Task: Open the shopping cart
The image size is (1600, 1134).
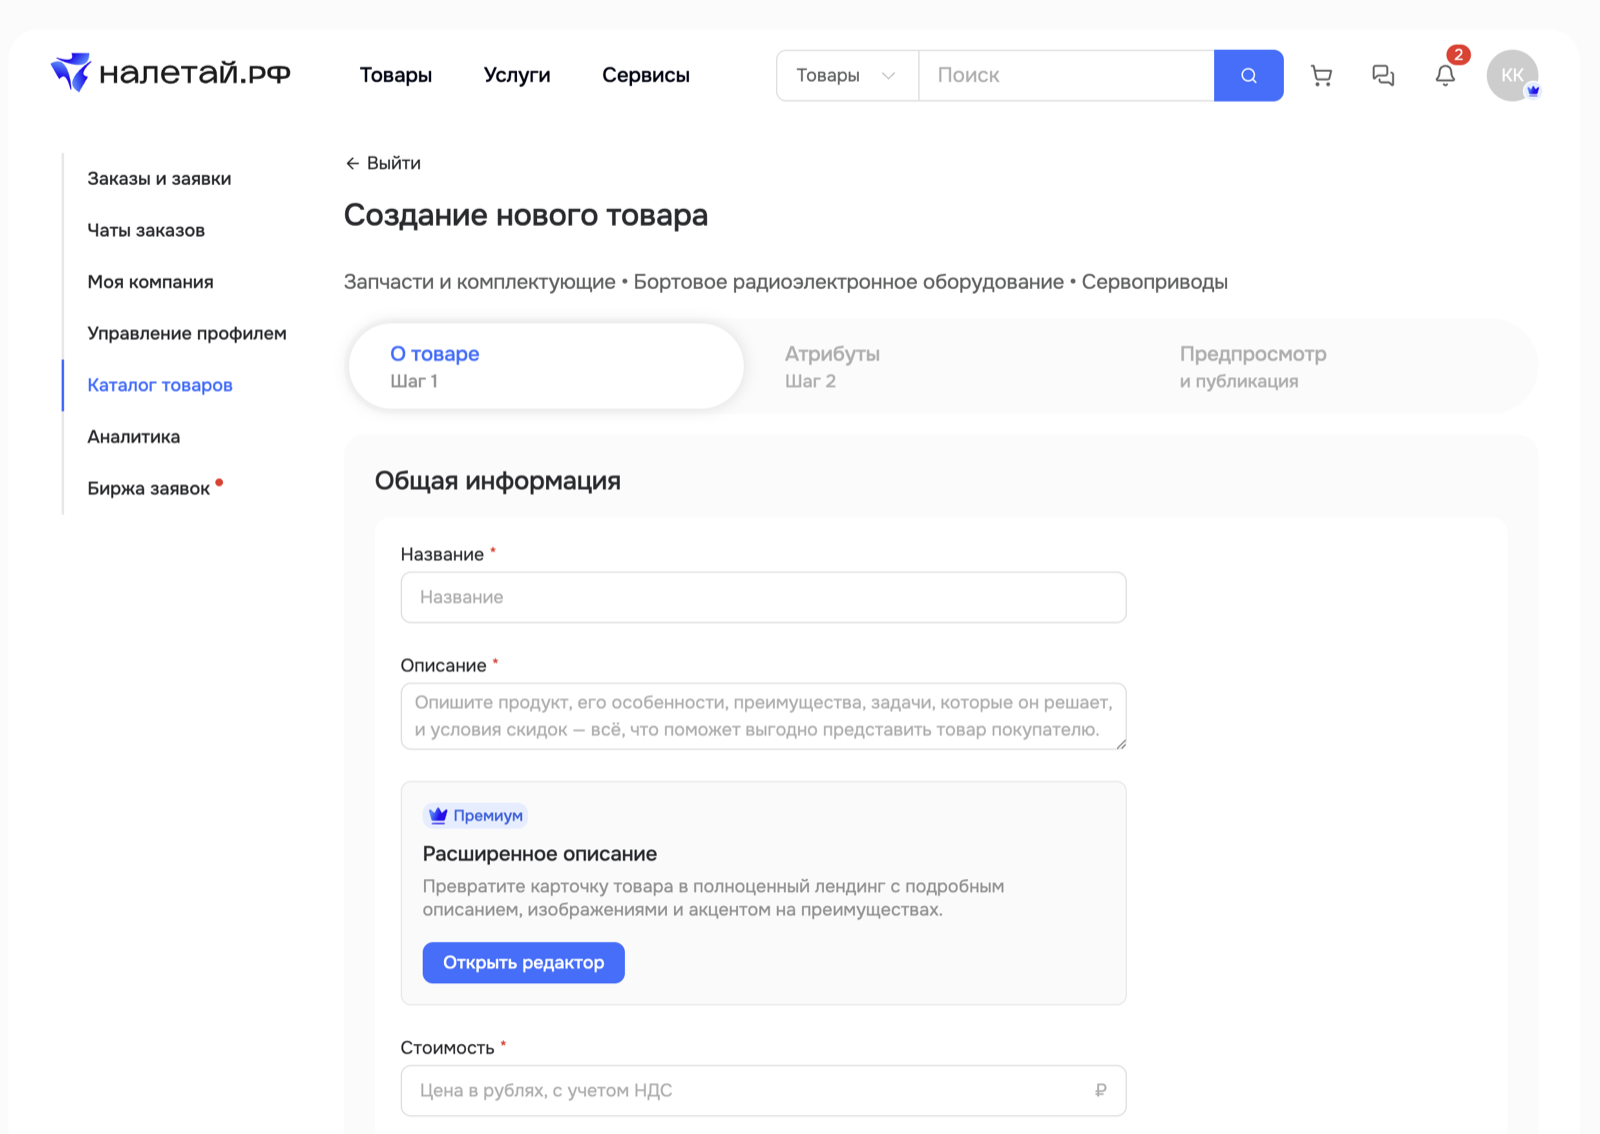Action: click(1321, 75)
